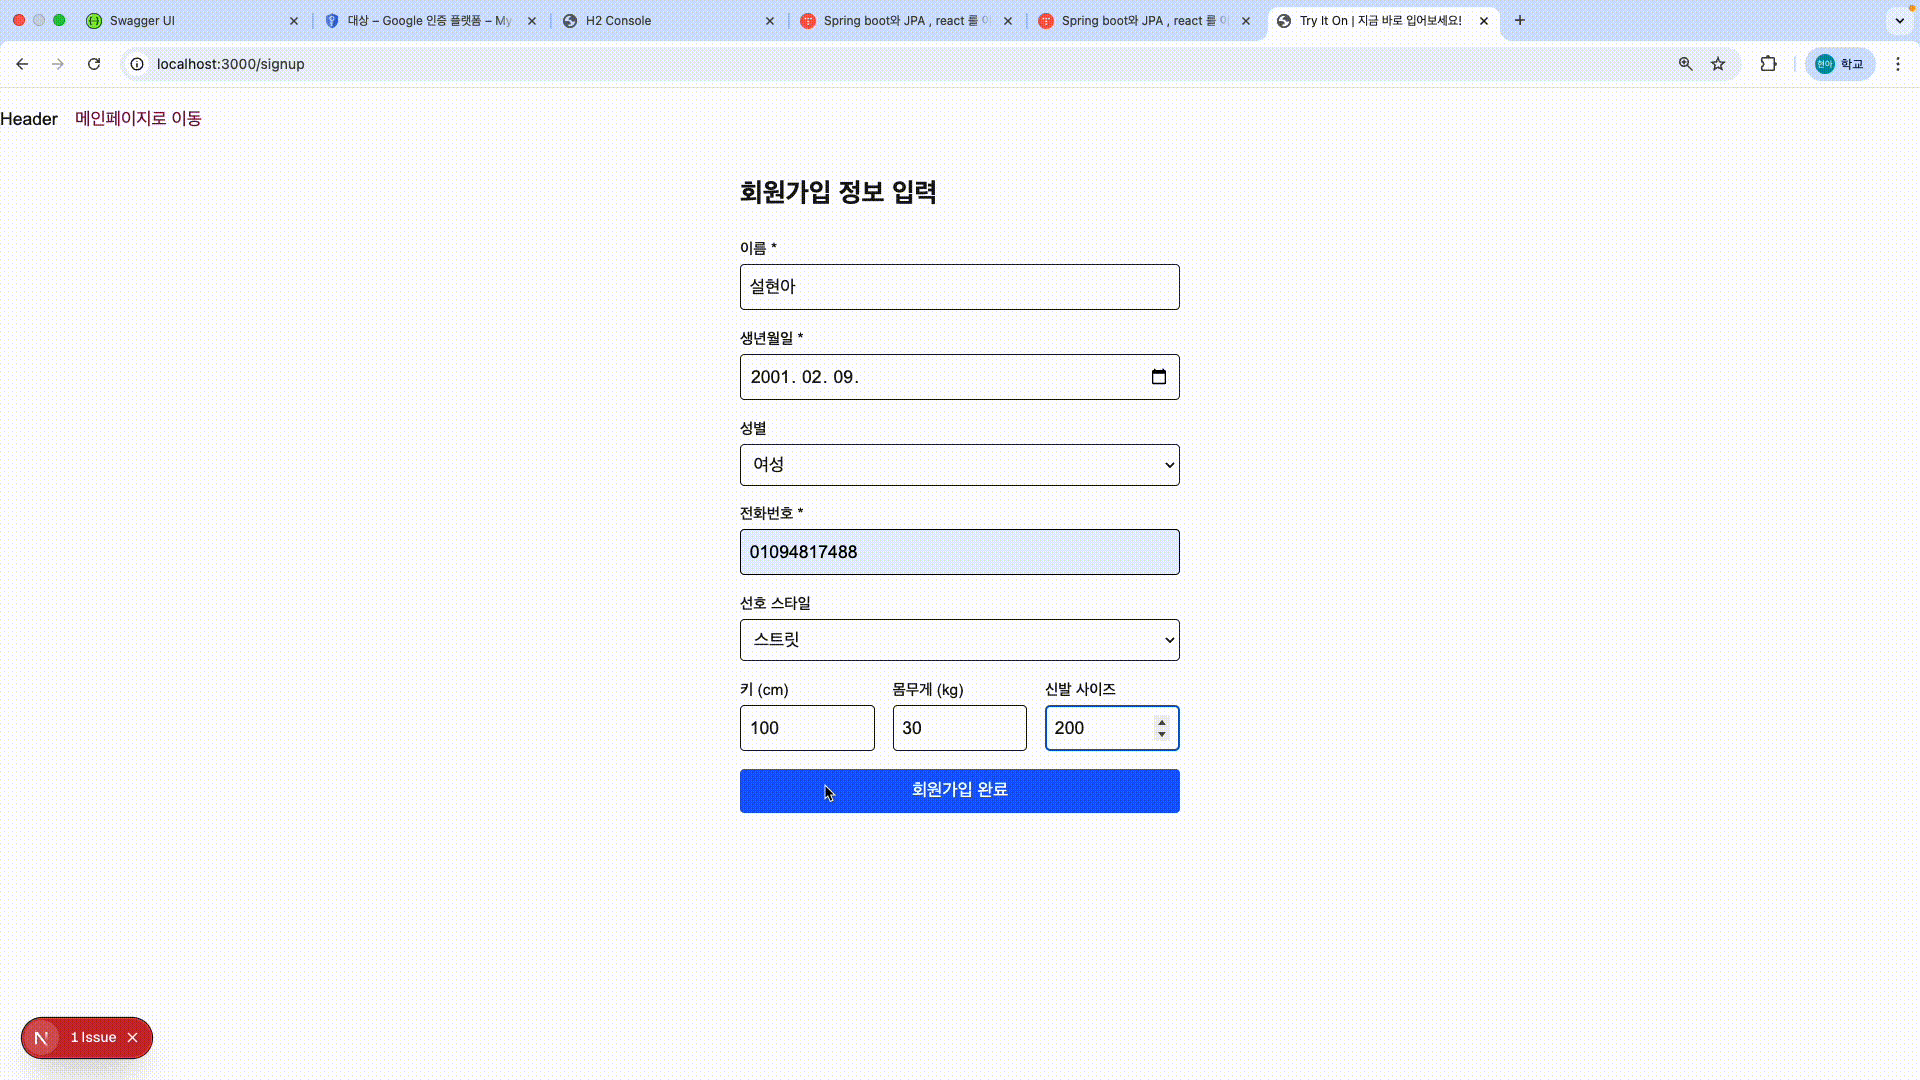Click the 전화번호 phone input field
This screenshot has height=1080, width=1920.
click(959, 552)
